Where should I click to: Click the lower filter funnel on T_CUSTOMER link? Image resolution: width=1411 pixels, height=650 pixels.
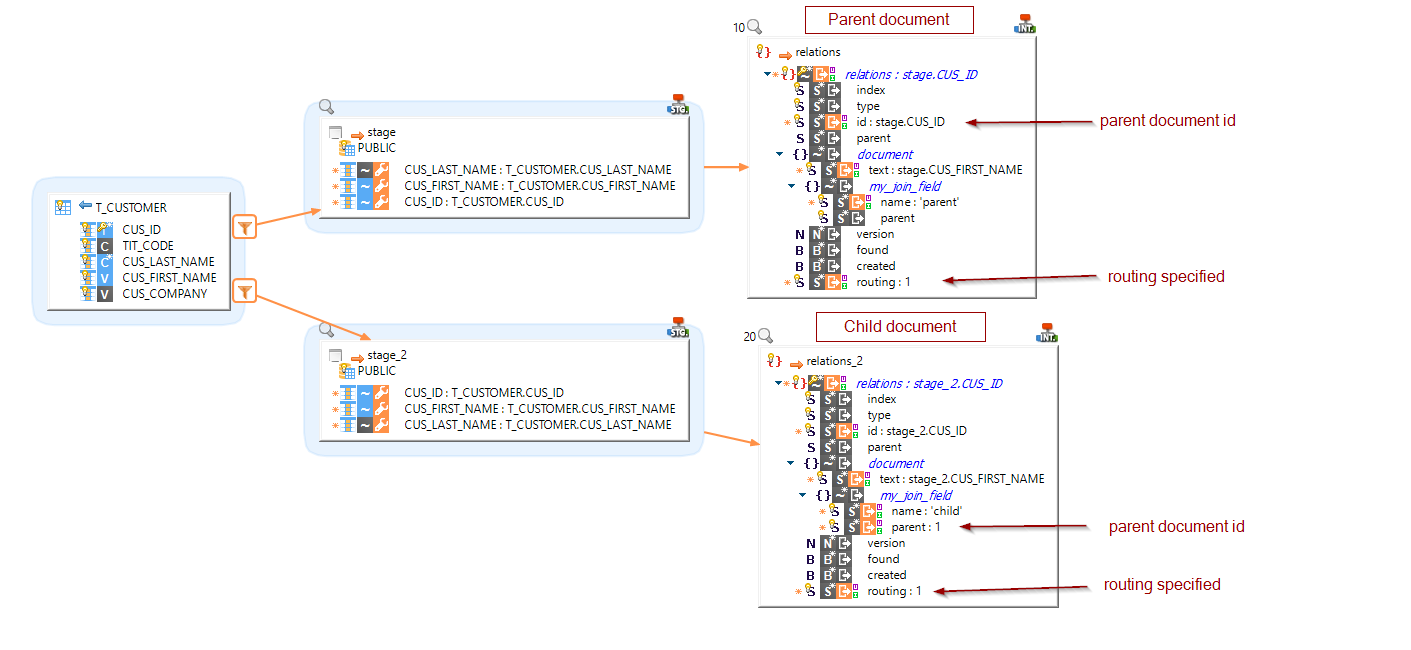click(245, 291)
